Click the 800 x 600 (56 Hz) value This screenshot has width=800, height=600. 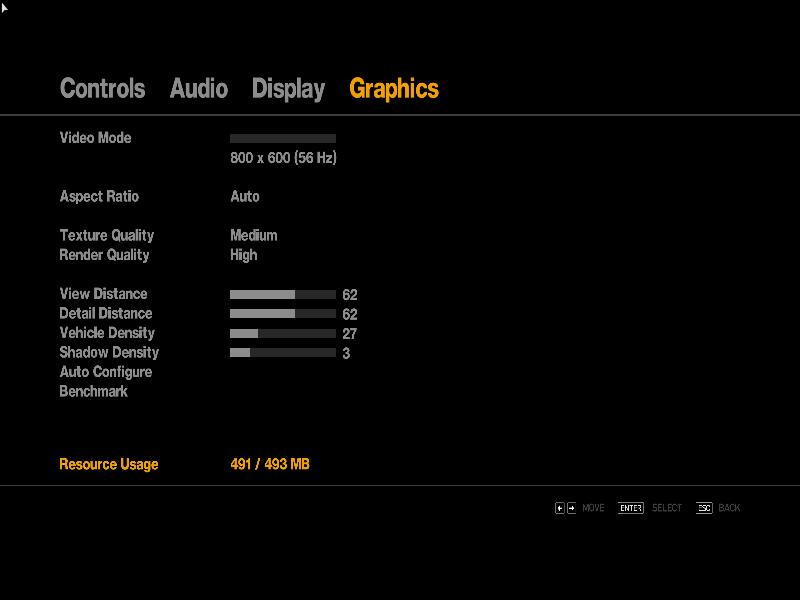pos(283,158)
